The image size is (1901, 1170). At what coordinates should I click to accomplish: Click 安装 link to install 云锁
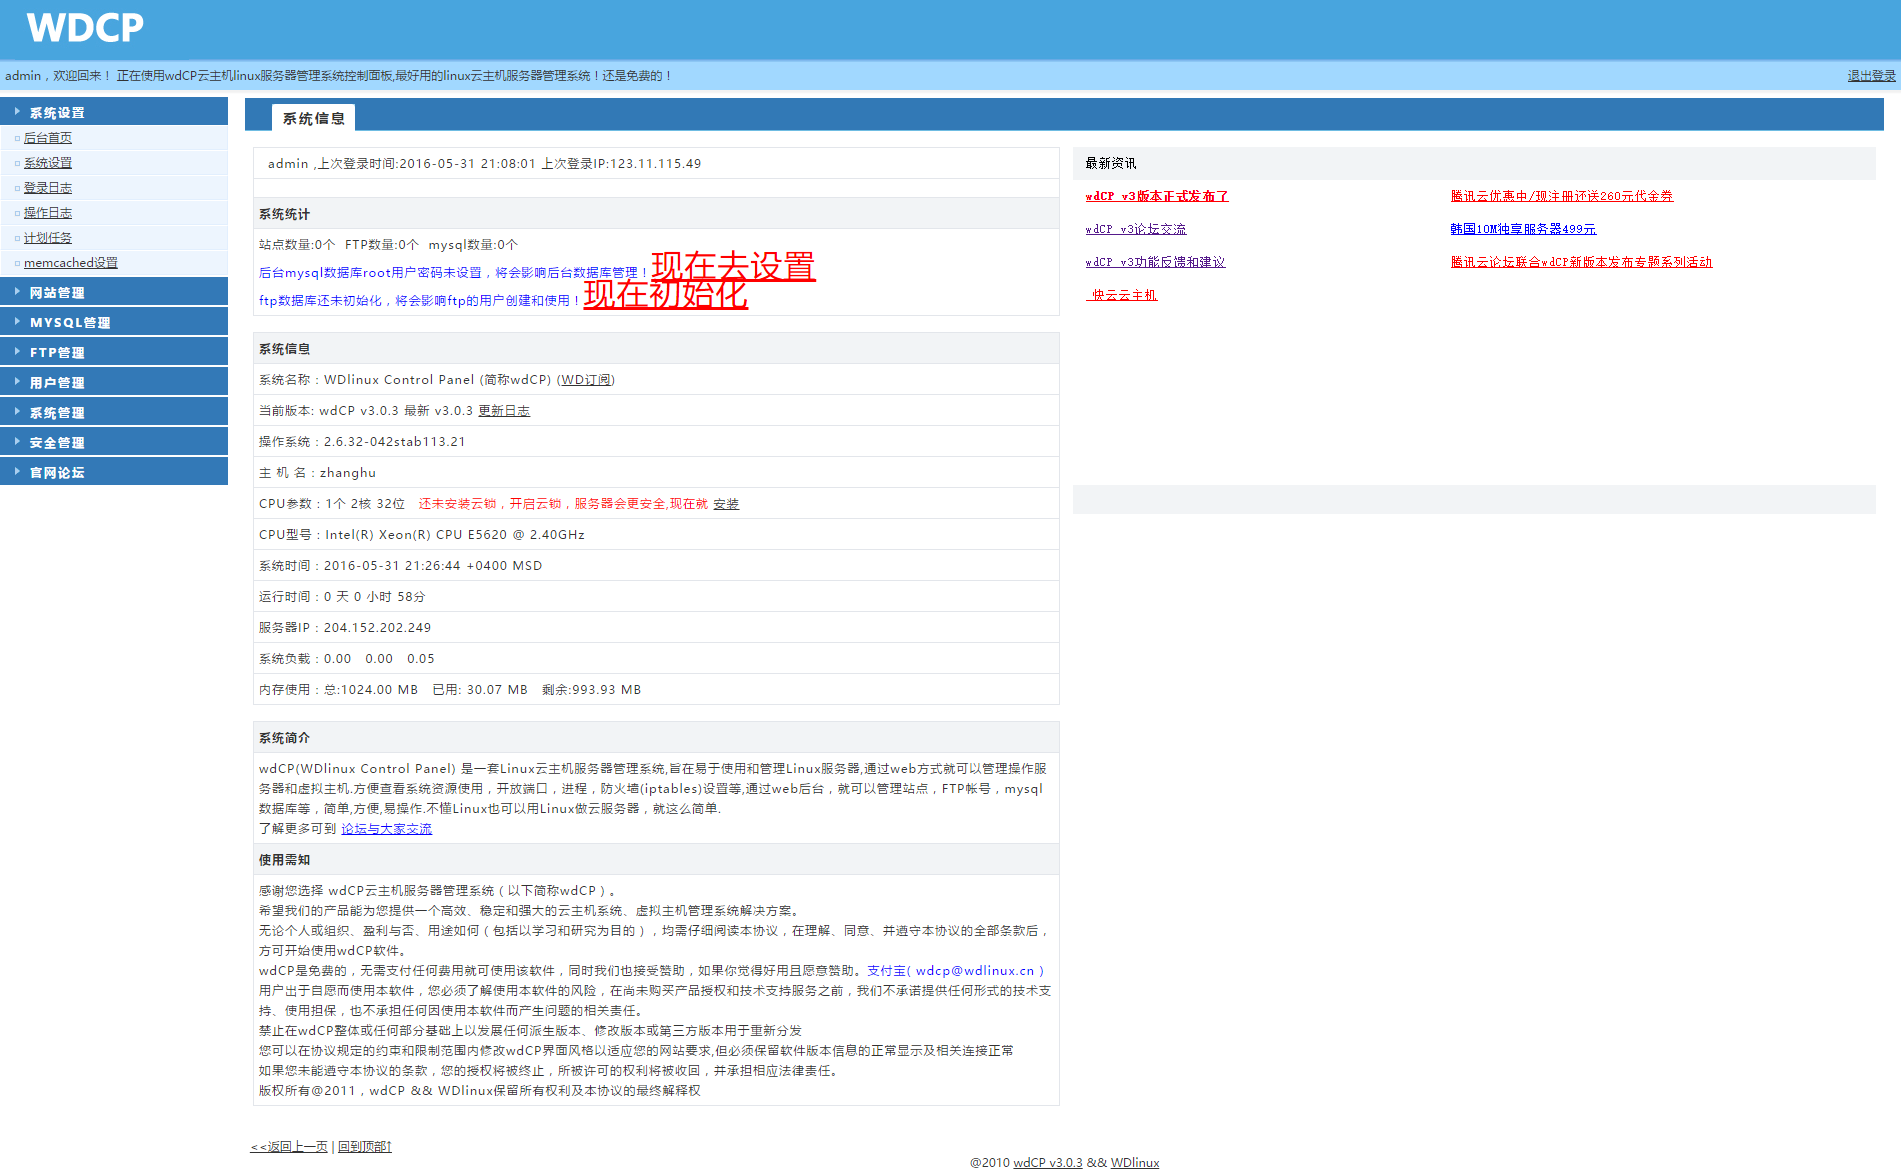726,504
